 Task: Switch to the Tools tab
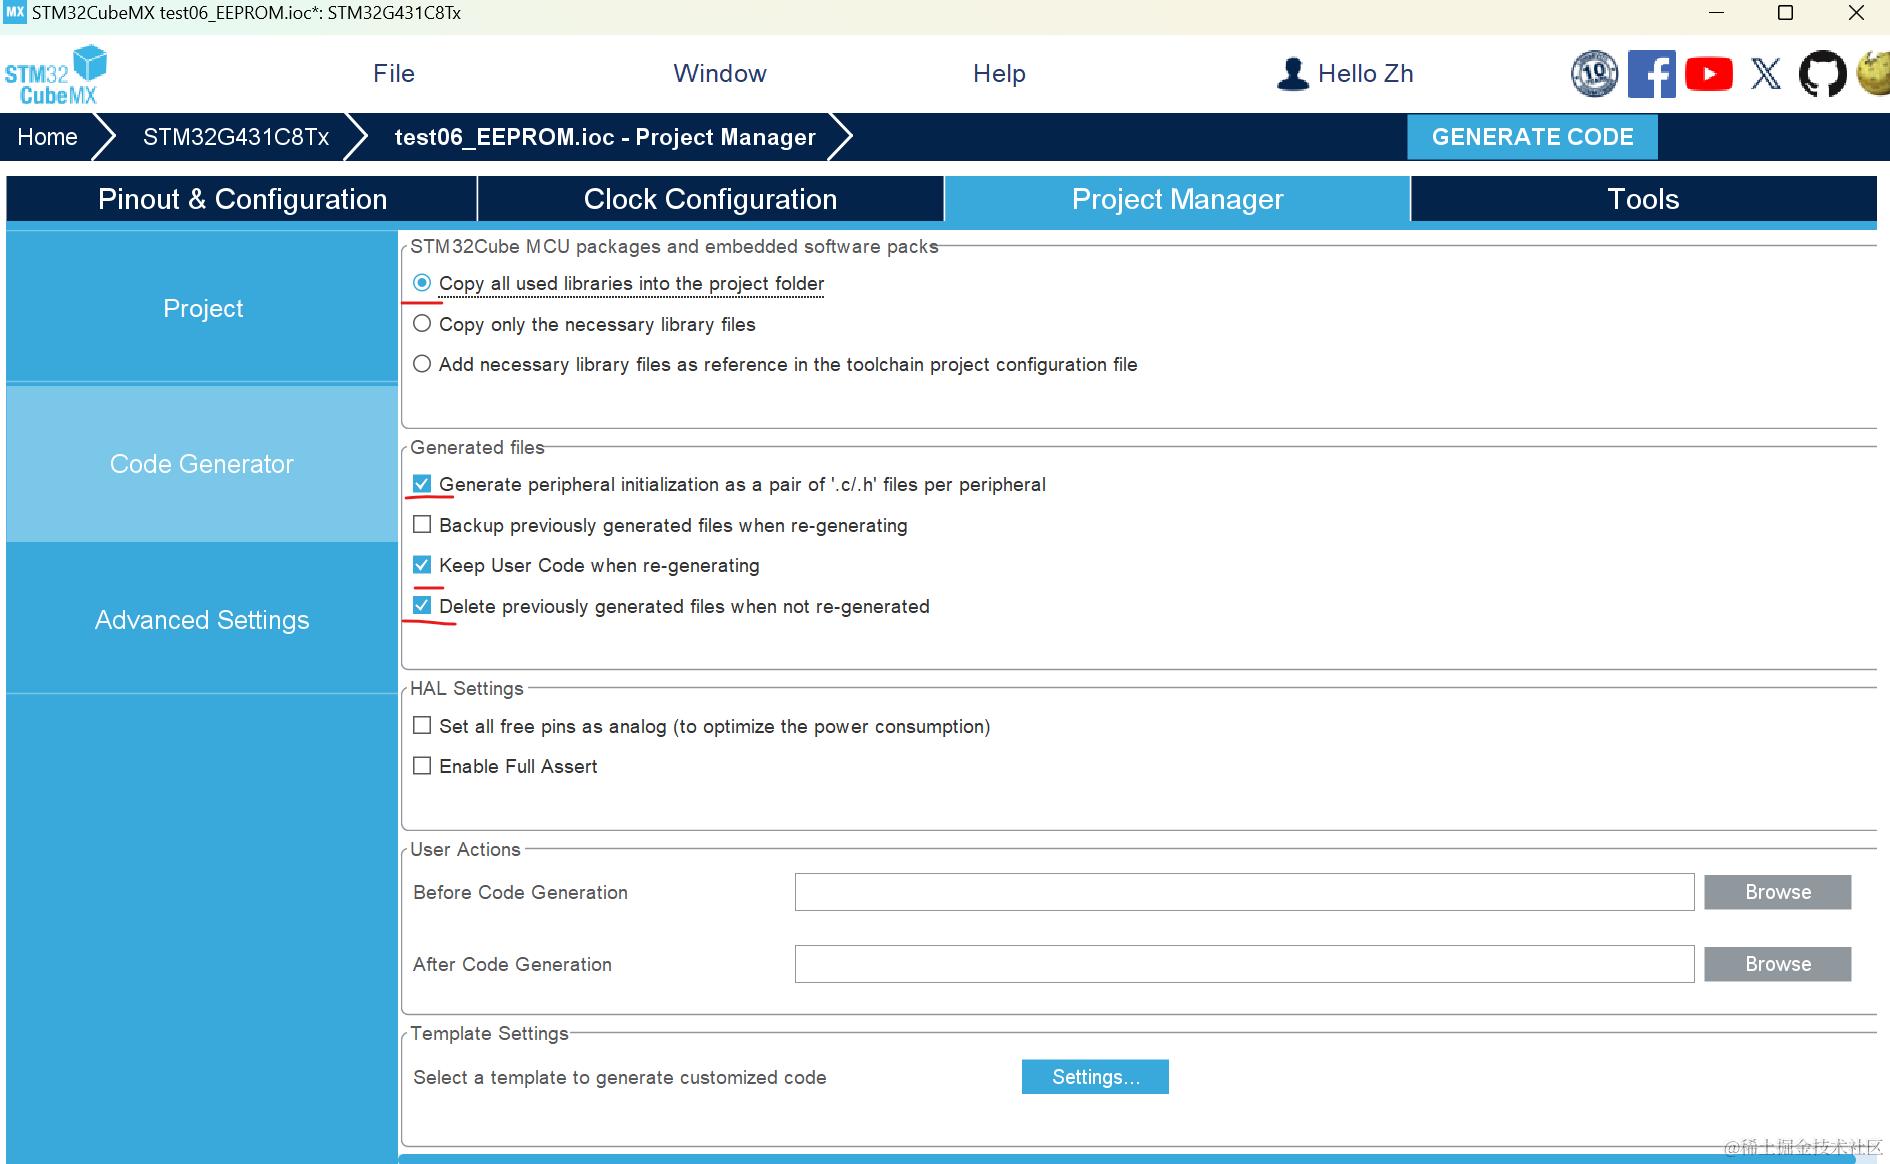click(x=1643, y=199)
